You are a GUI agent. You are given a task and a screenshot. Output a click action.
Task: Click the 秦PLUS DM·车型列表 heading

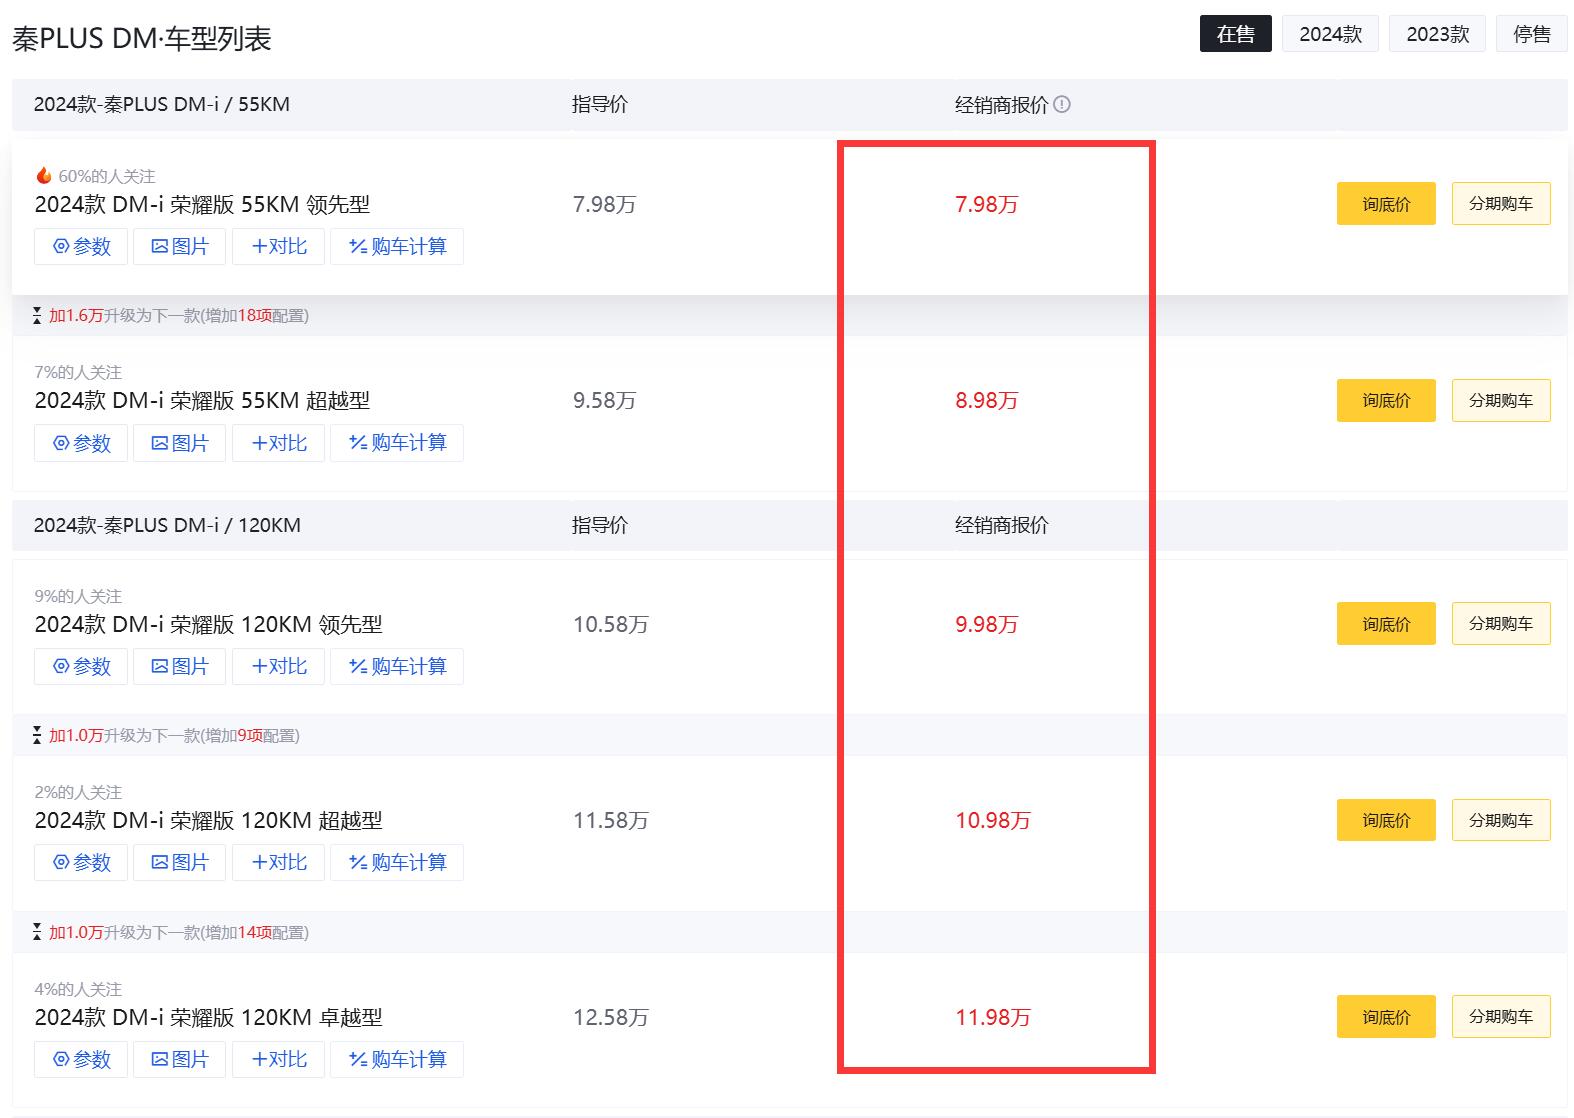point(142,39)
